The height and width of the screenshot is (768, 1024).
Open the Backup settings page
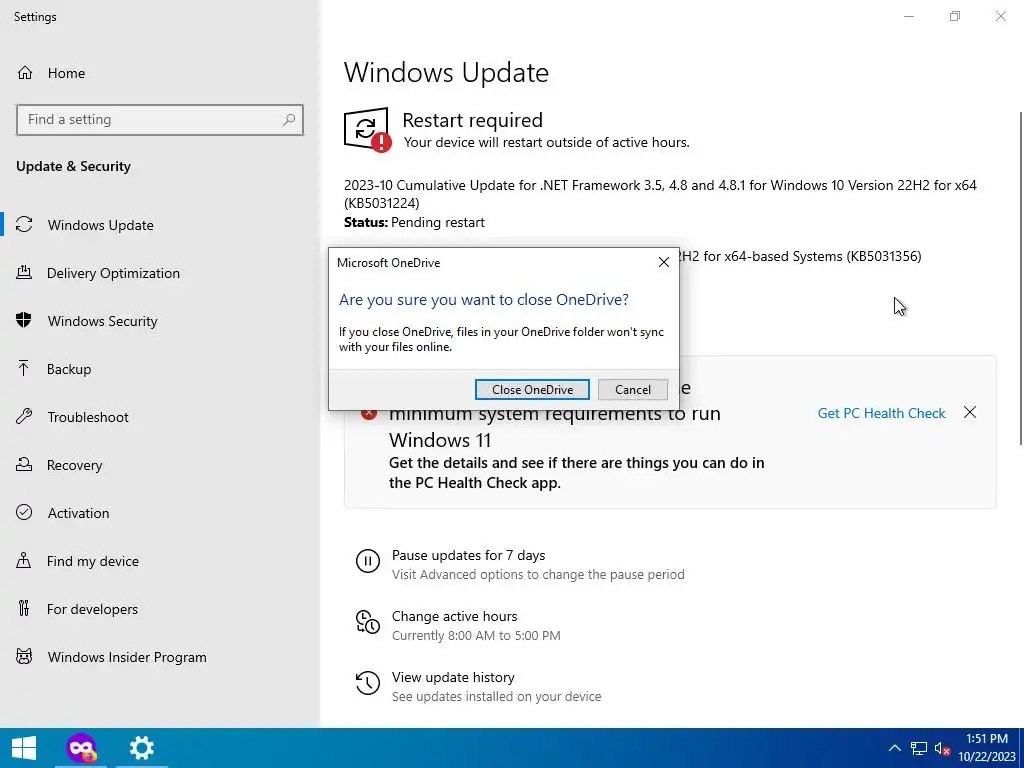(160, 369)
